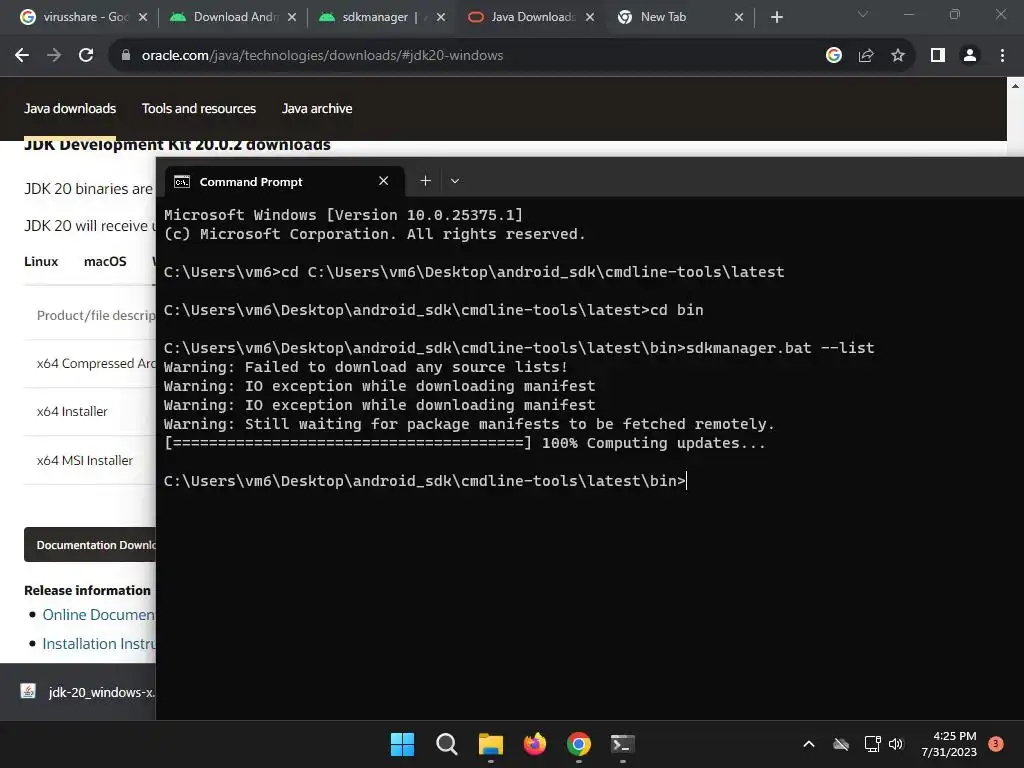Go back in Chrome with the back arrow

tap(22, 56)
